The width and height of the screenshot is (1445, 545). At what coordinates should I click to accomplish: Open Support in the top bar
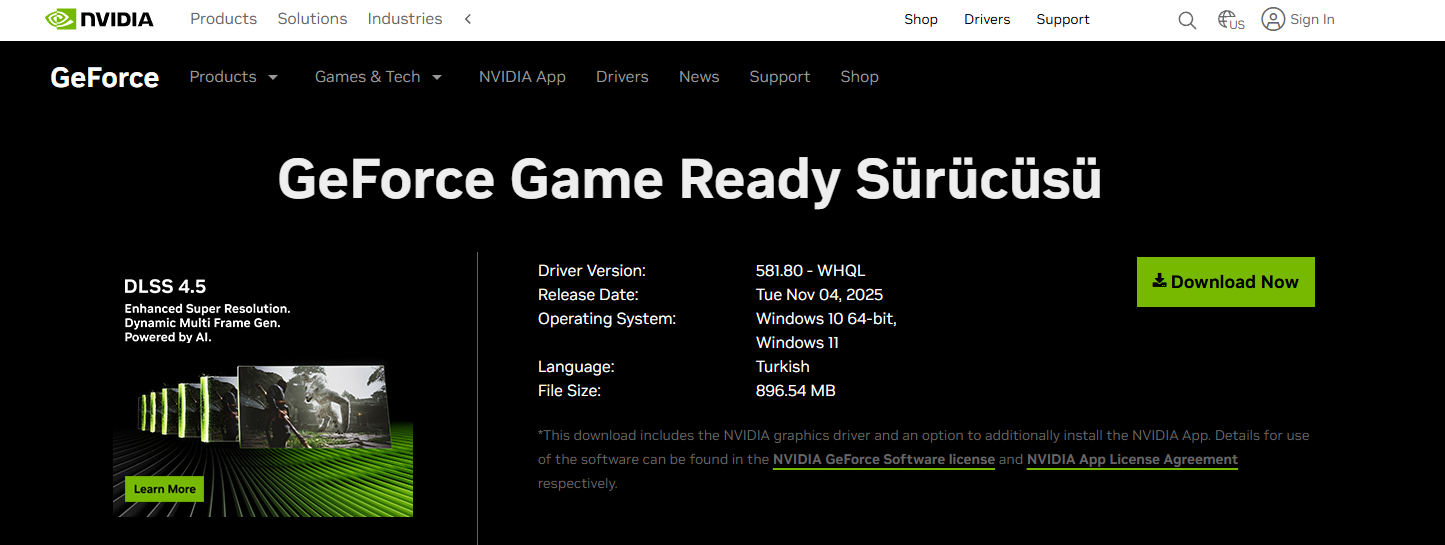click(x=1063, y=19)
